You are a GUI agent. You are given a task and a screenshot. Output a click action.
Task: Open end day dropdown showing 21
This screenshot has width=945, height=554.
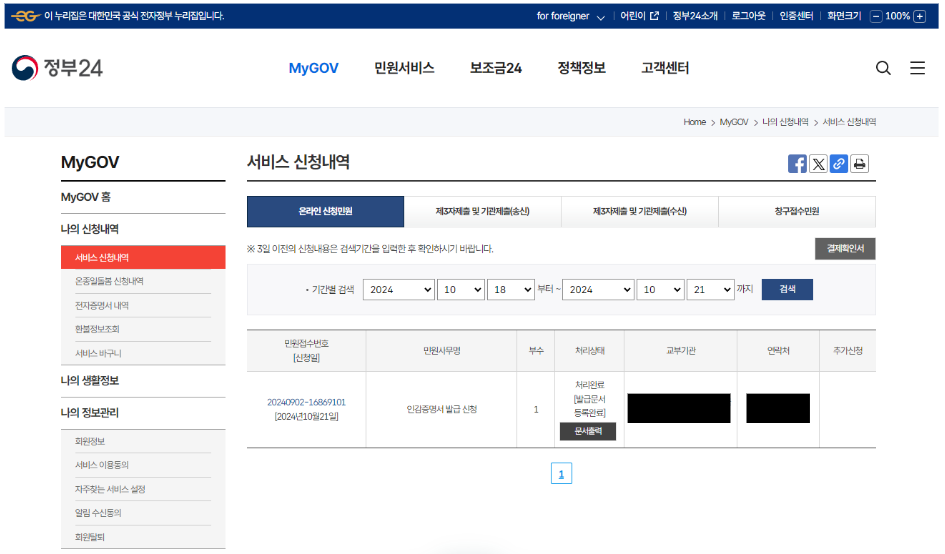click(710, 289)
